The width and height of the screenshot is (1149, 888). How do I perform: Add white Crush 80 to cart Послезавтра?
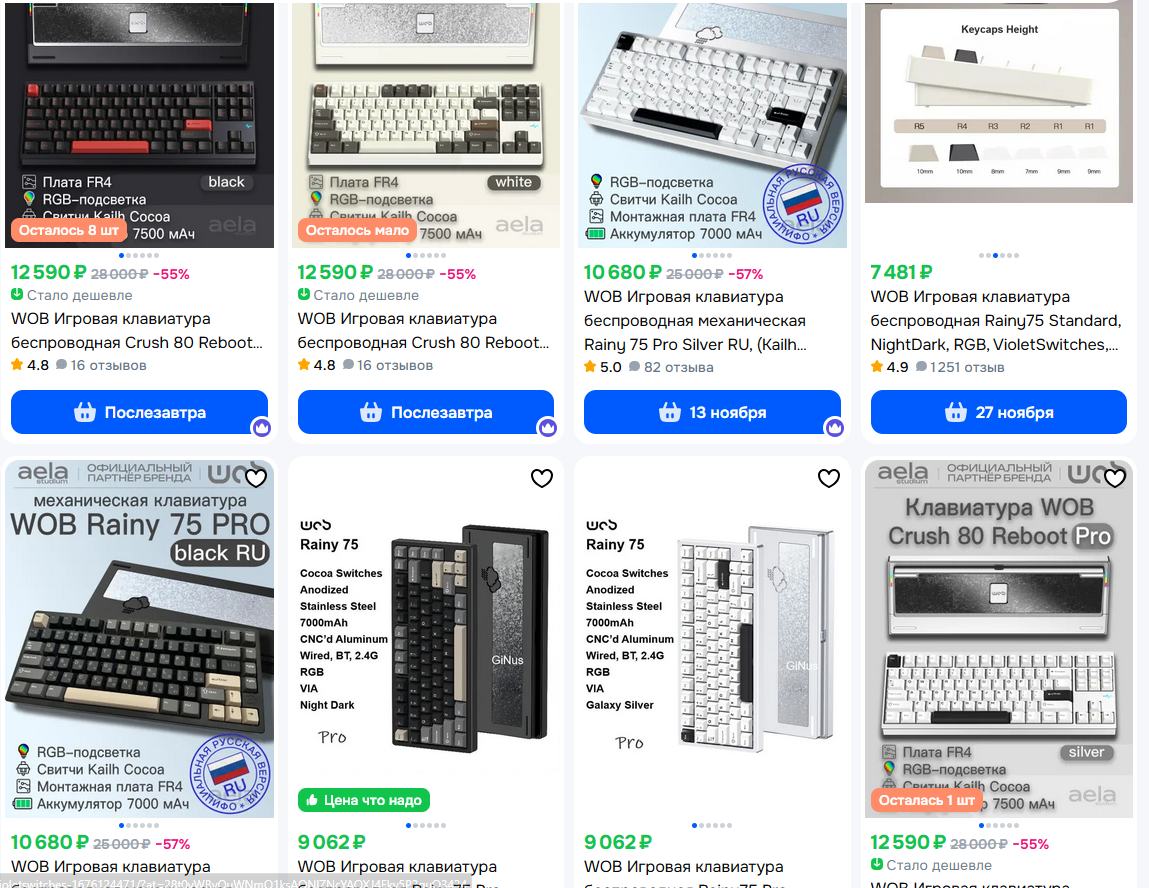[x=426, y=412]
